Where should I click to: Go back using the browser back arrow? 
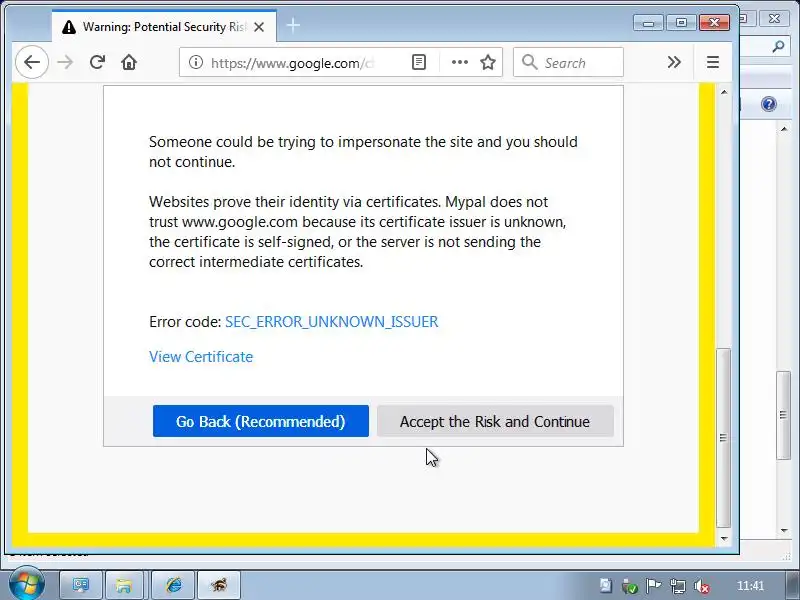[x=32, y=62]
